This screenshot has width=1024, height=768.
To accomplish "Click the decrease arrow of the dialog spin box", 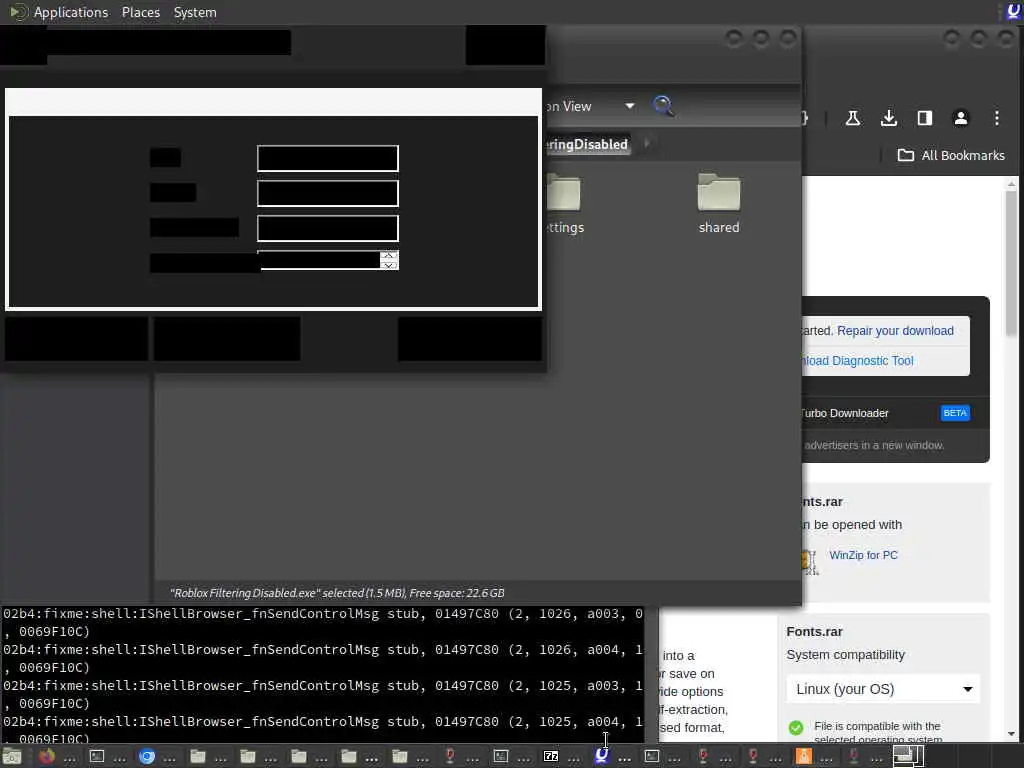I will tap(389, 264).
